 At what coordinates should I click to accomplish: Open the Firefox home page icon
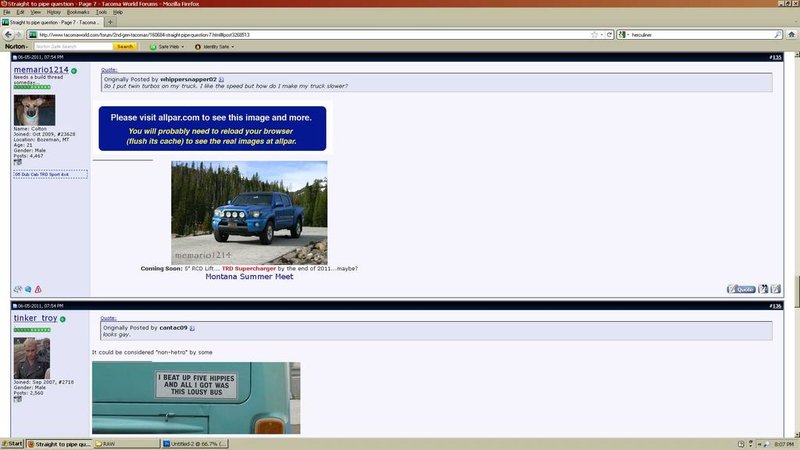791,35
